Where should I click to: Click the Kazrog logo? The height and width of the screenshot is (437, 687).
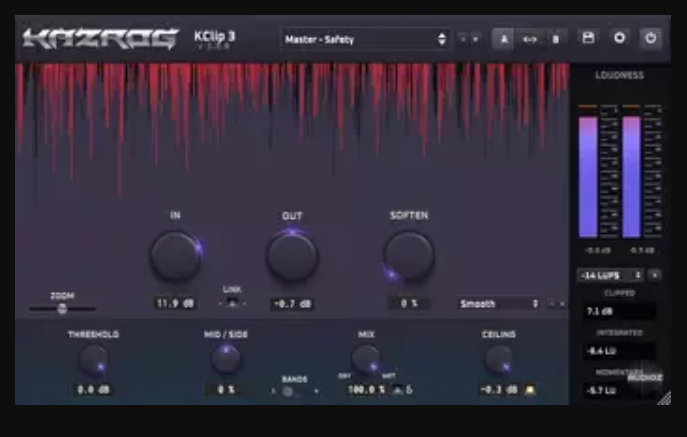point(100,39)
